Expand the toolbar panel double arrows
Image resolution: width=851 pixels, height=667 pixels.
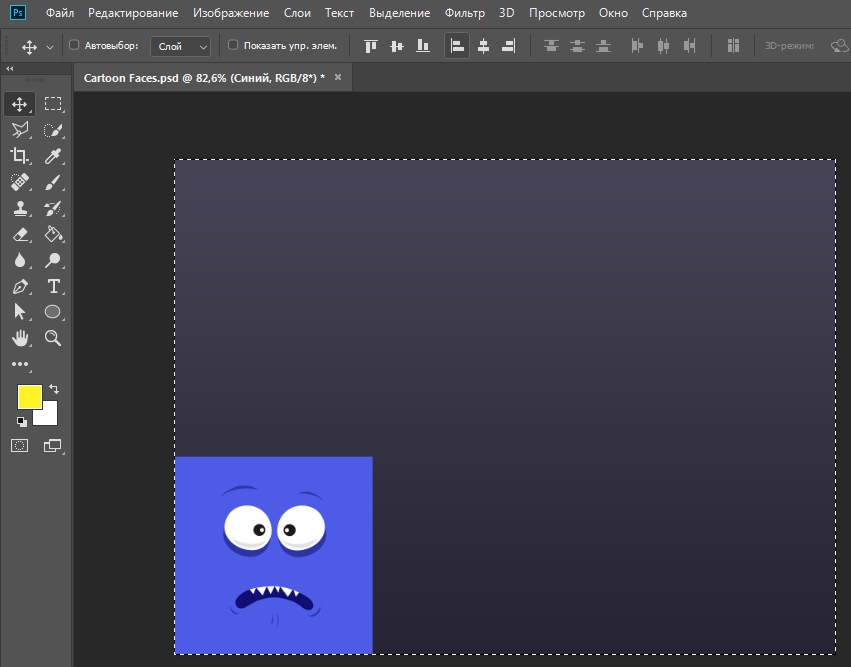pos(10,69)
